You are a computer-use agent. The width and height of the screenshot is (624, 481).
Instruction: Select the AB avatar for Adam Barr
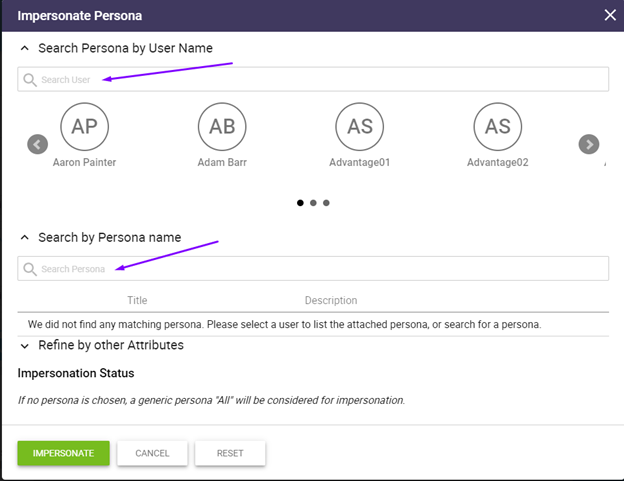click(222, 127)
